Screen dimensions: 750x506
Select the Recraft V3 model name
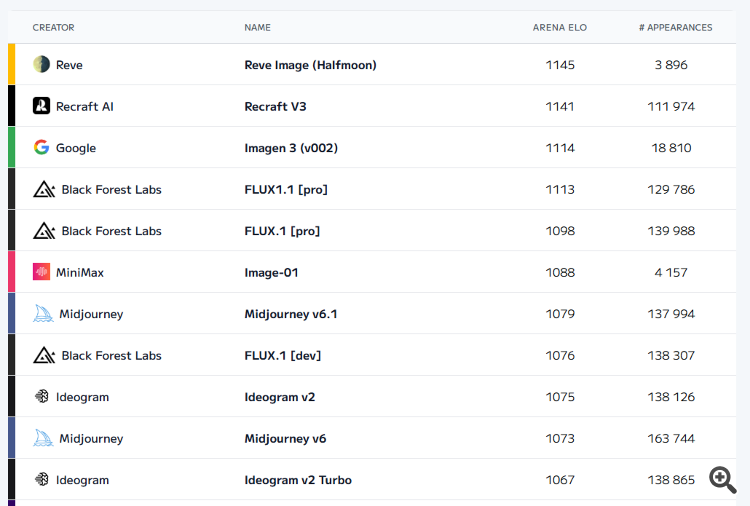[276, 106]
